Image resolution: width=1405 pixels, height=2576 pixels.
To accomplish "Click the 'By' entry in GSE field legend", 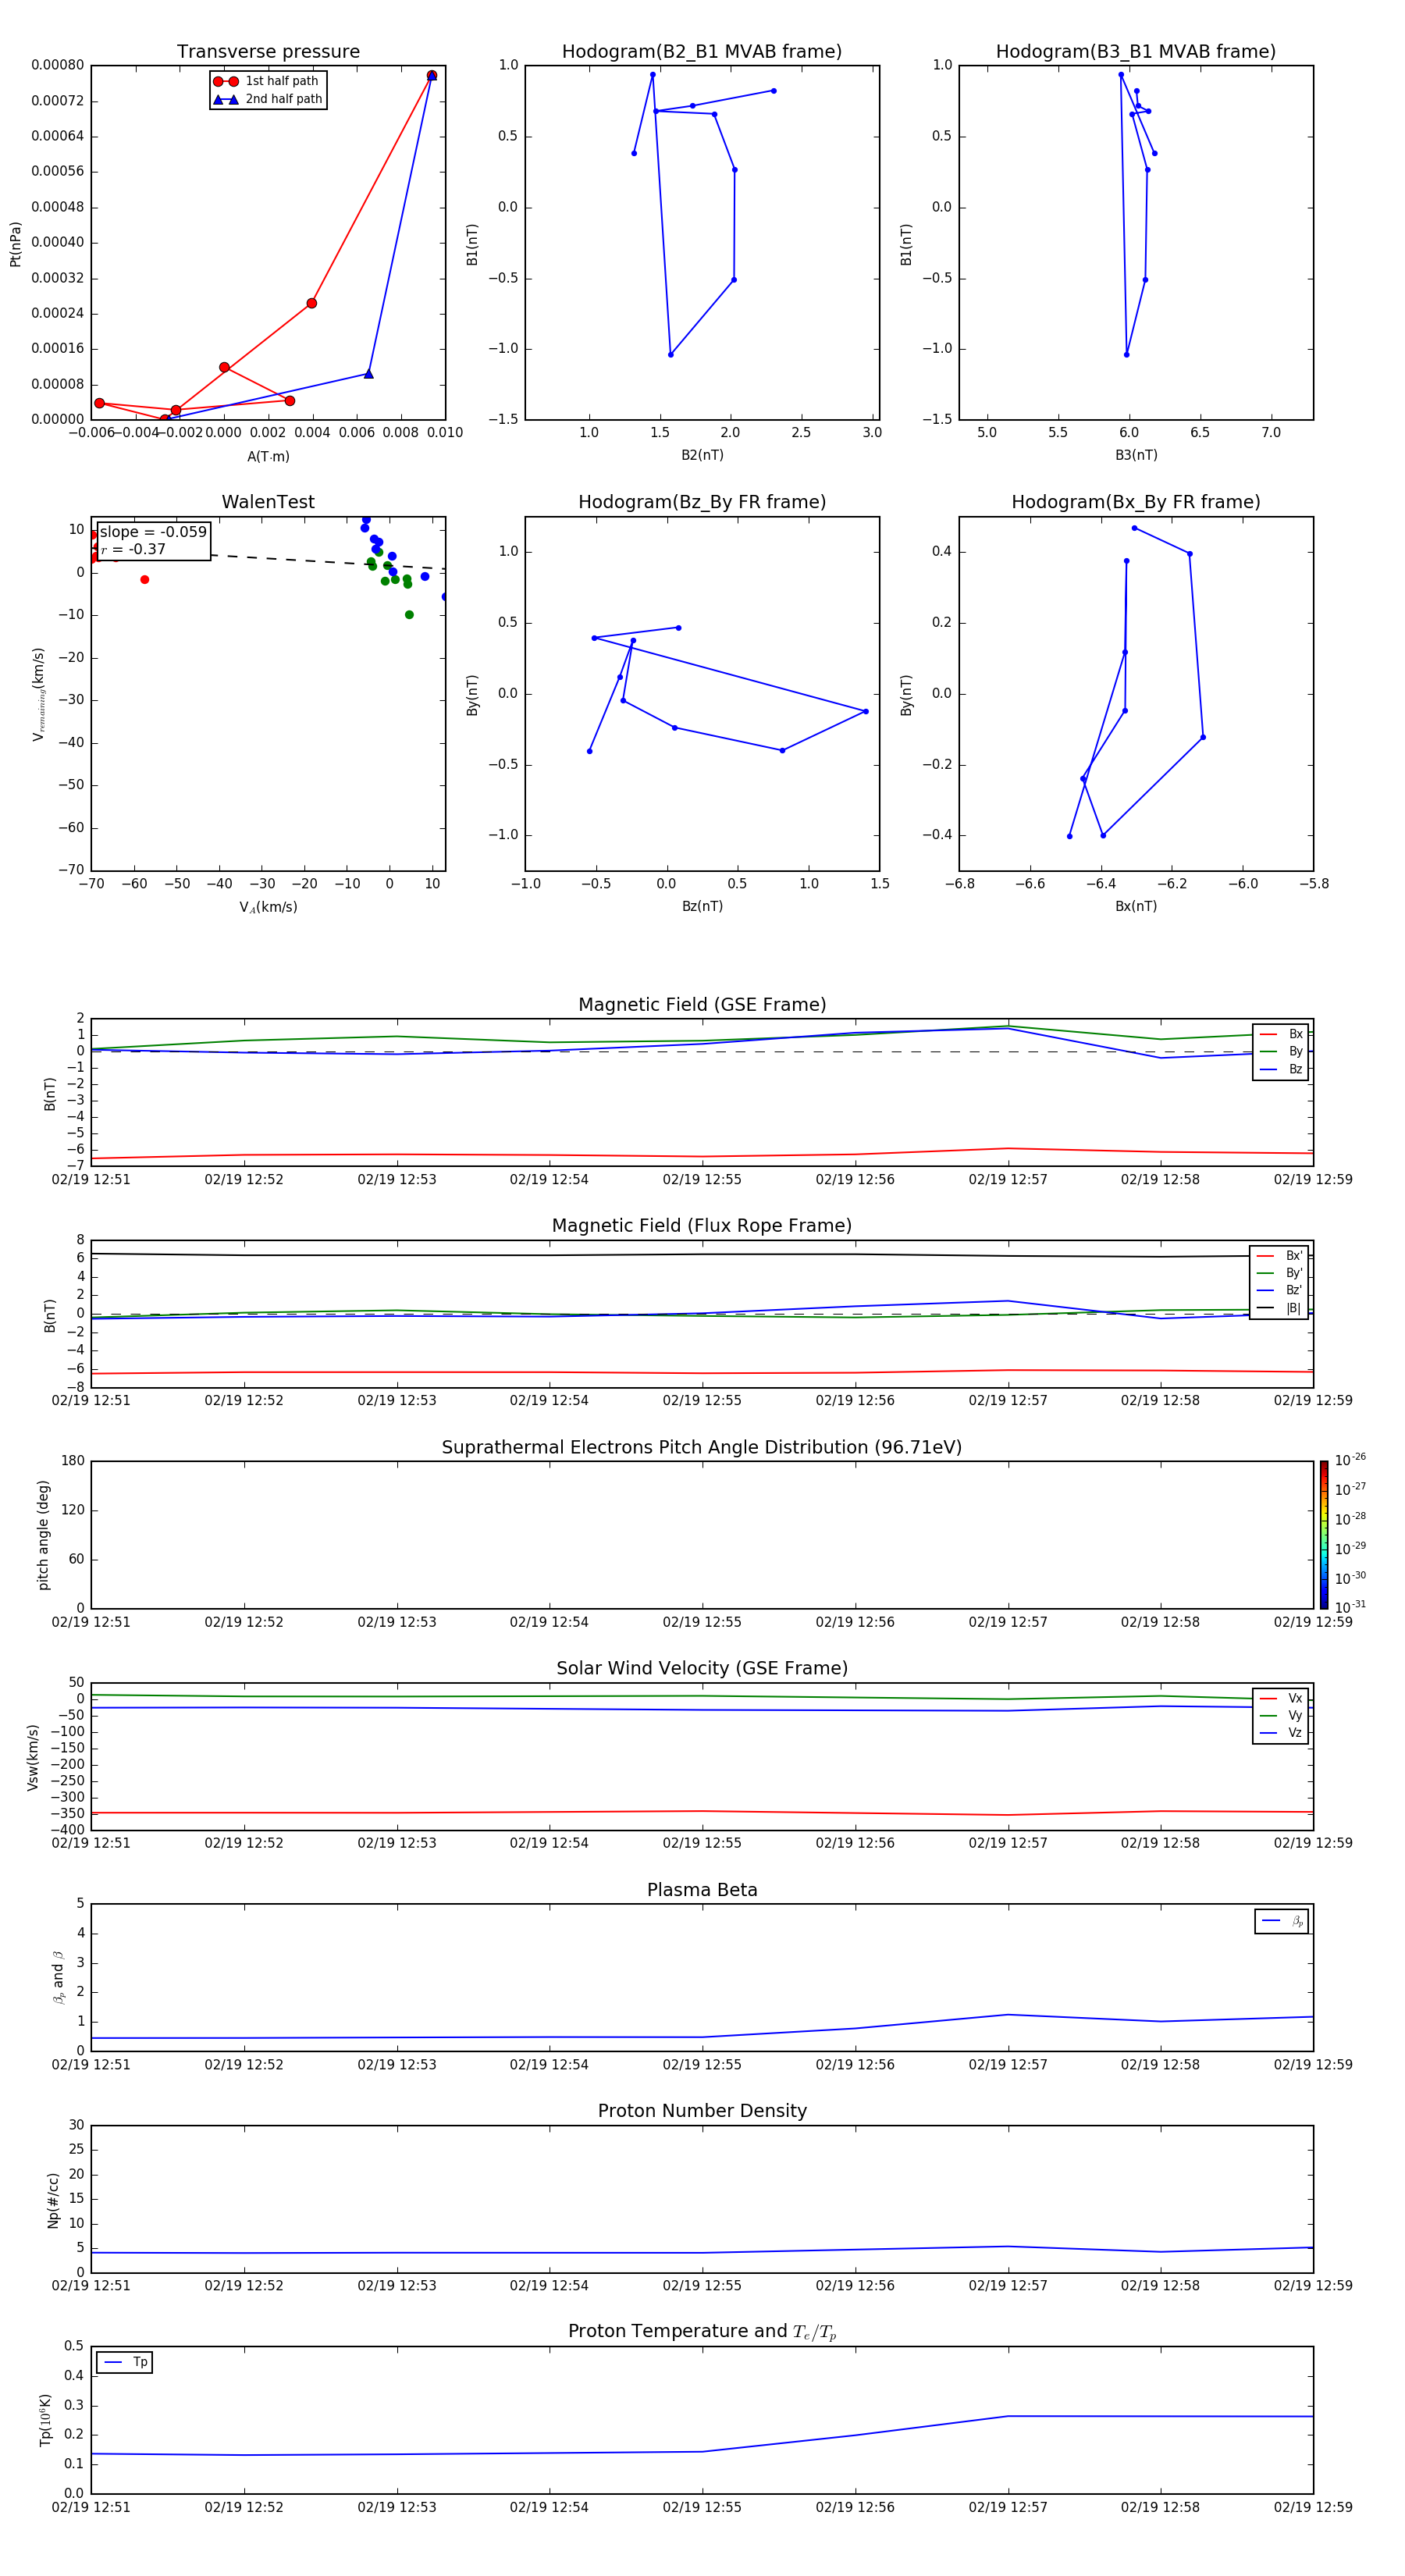I will click(x=1281, y=1051).
